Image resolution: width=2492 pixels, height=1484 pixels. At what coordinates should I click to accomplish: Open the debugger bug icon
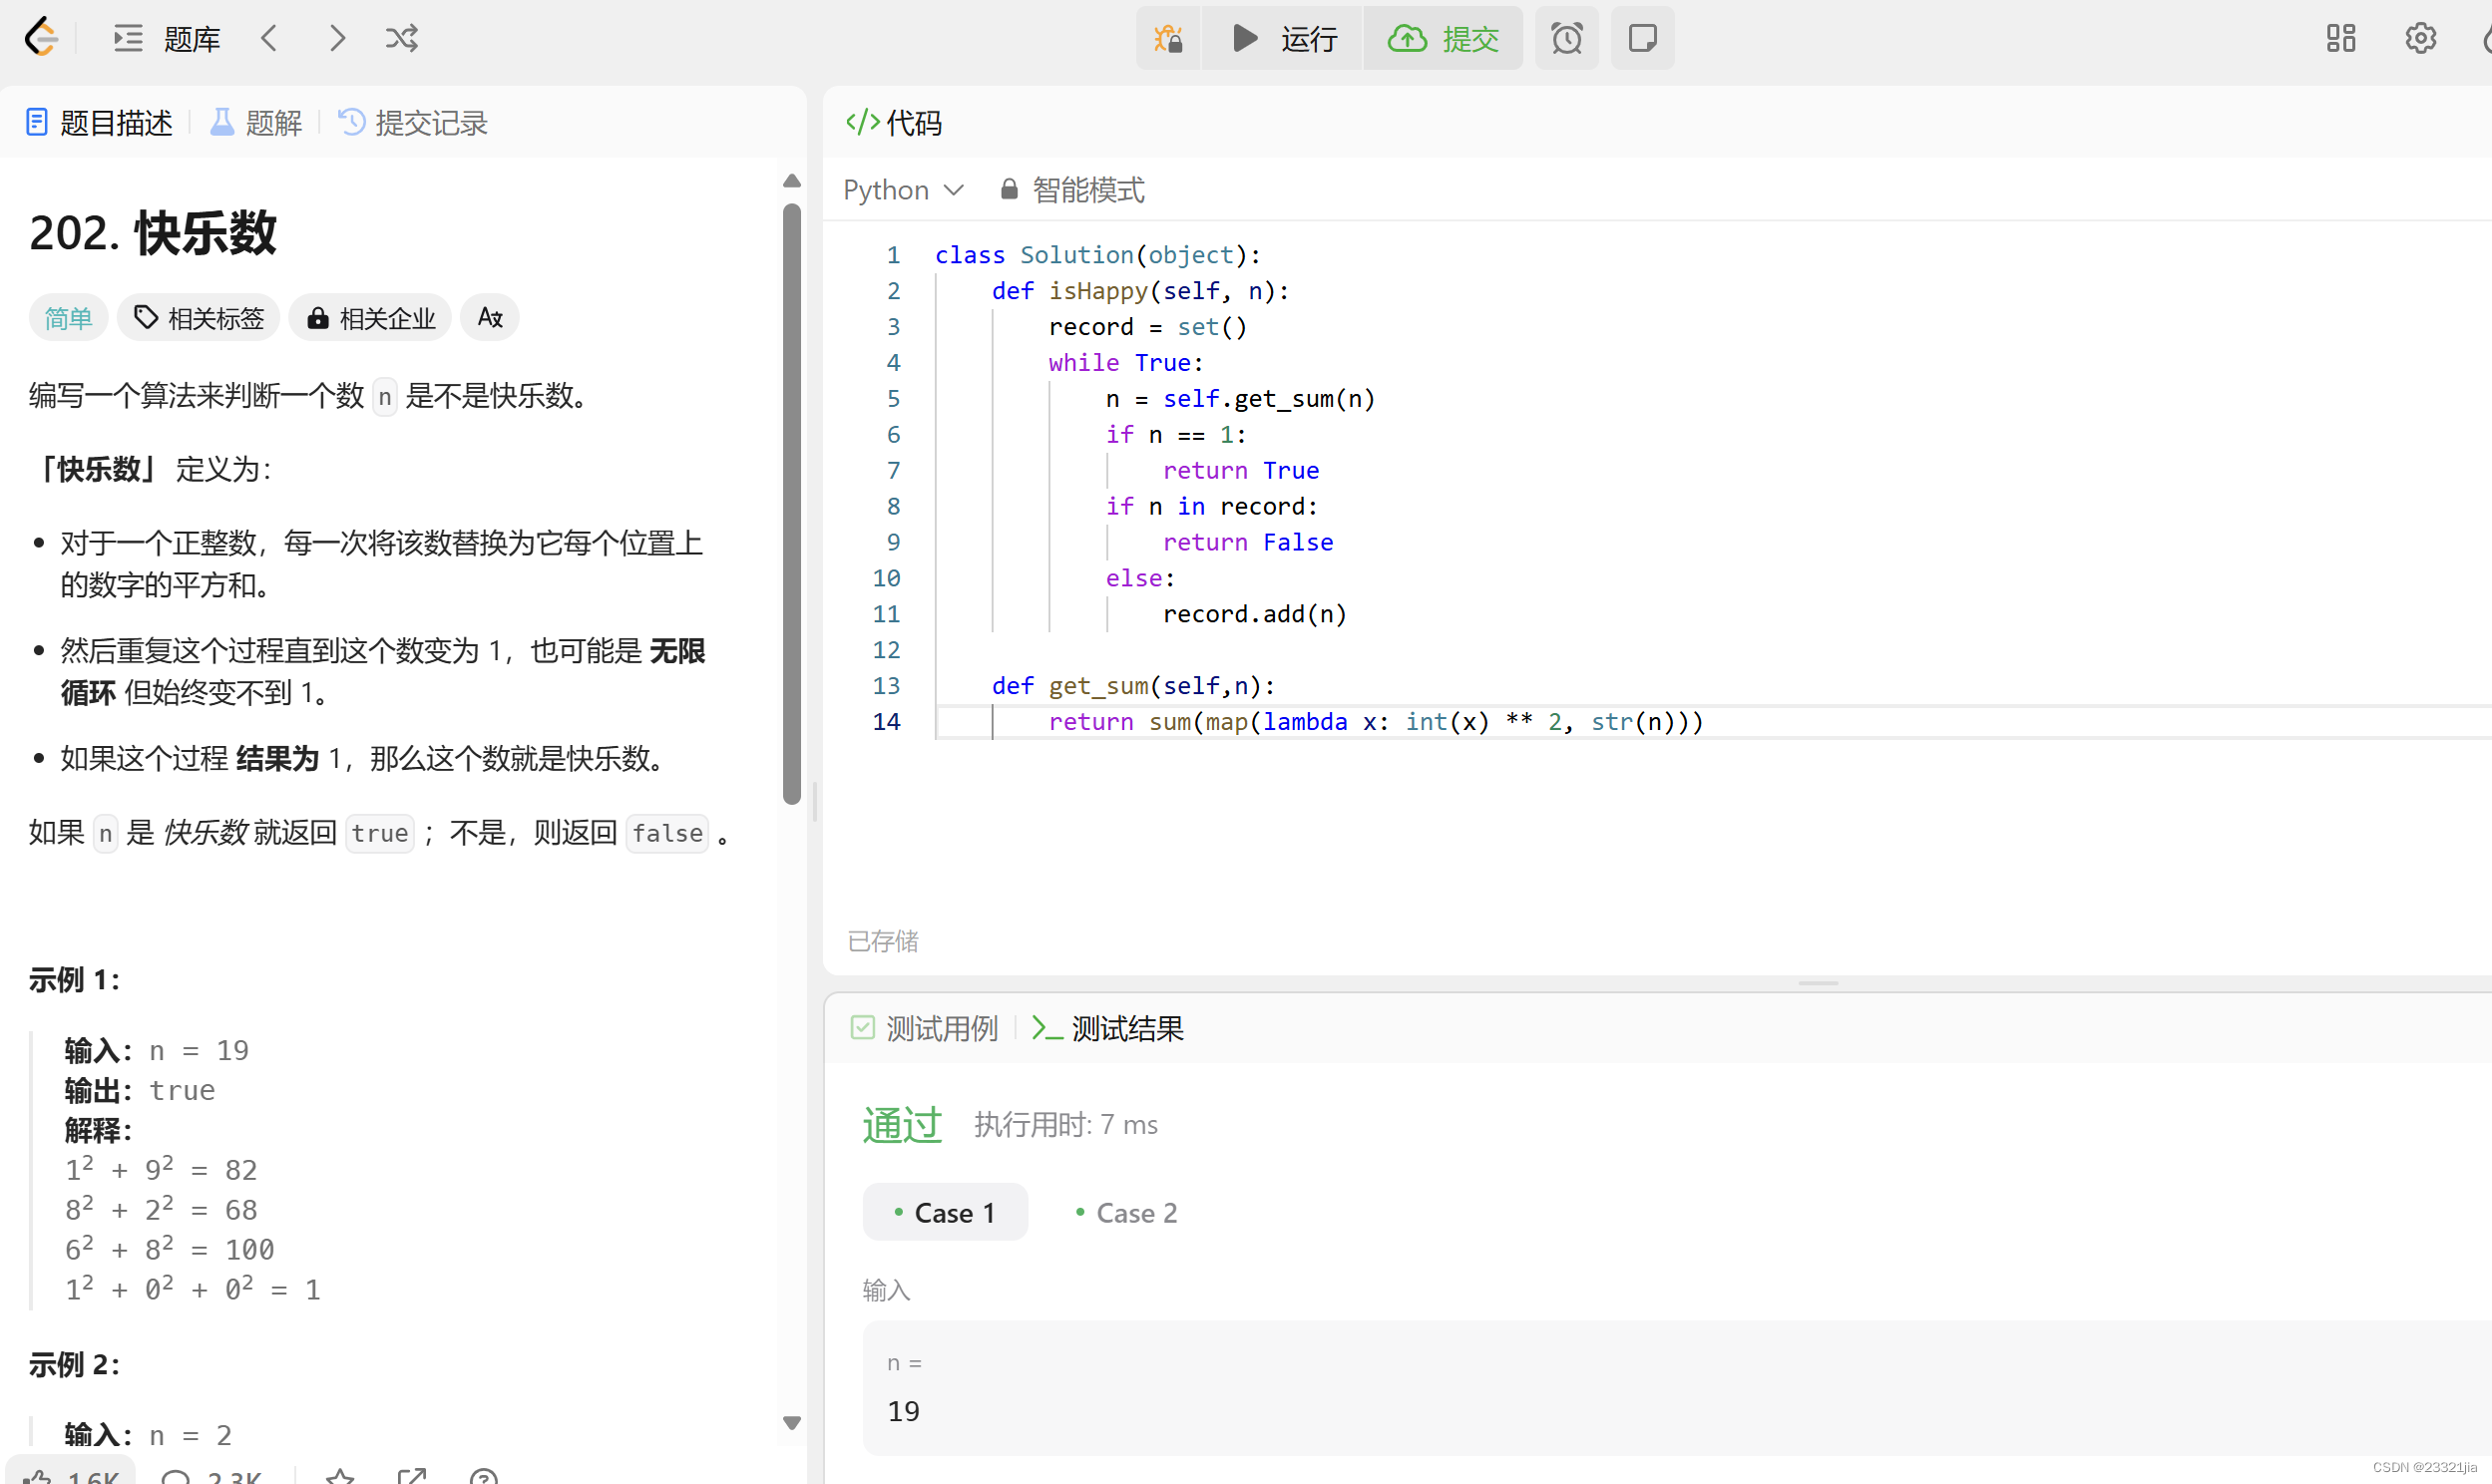(x=1168, y=38)
